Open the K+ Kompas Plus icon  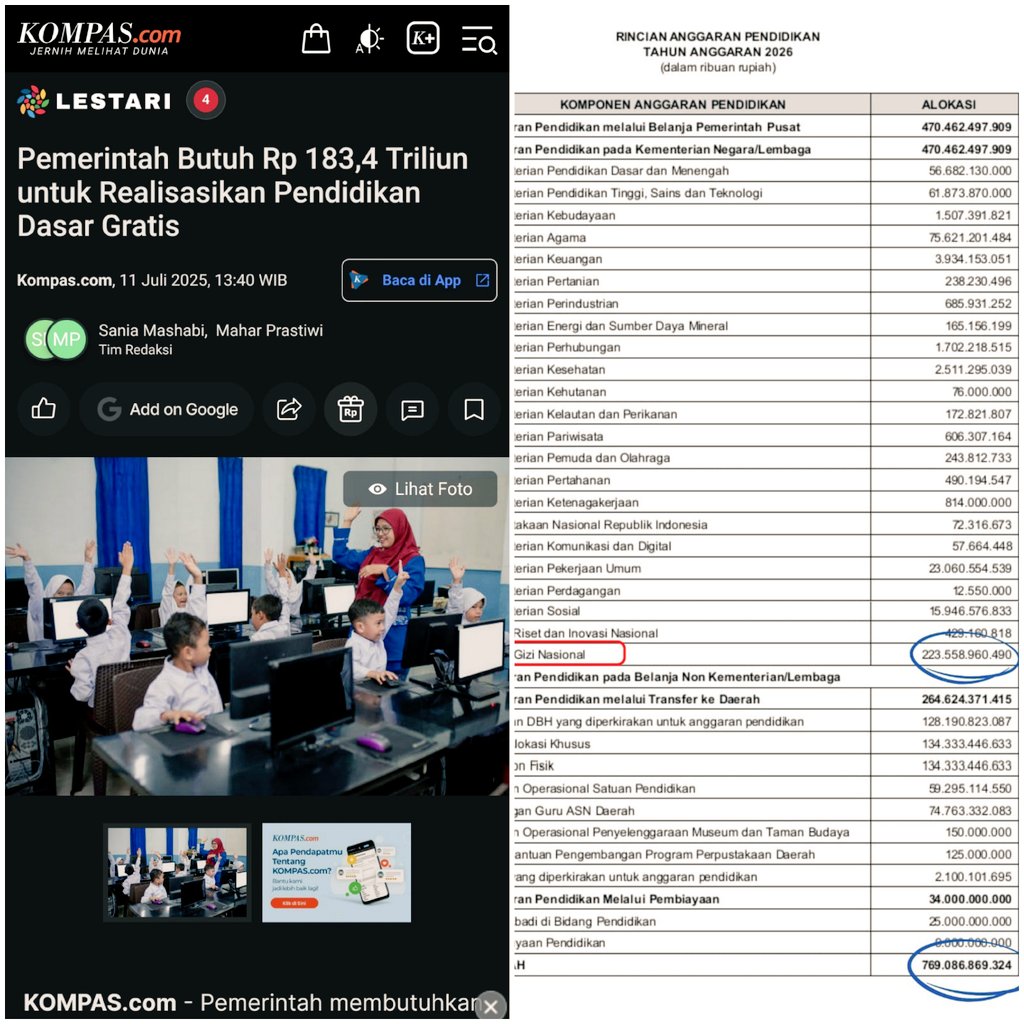point(421,38)
